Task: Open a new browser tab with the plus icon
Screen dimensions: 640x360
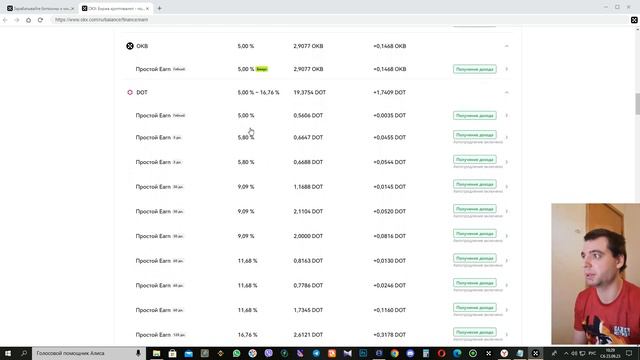Action: pos(160,8)
